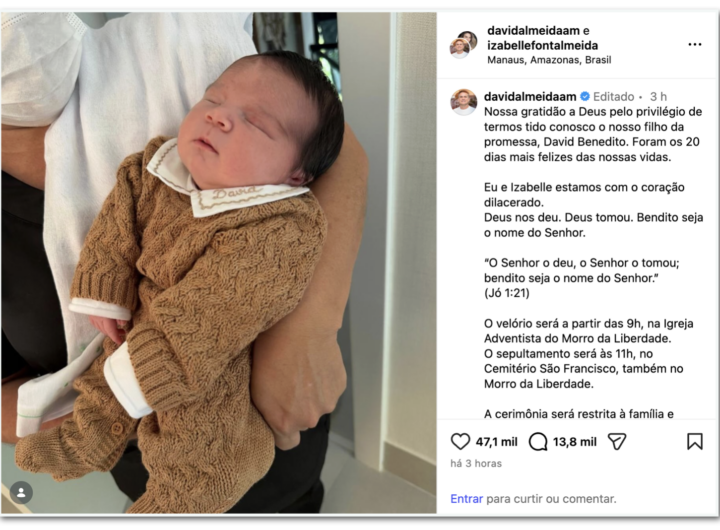Save post with bookmark icon
720x530 pixels.
tap(695, 441)
